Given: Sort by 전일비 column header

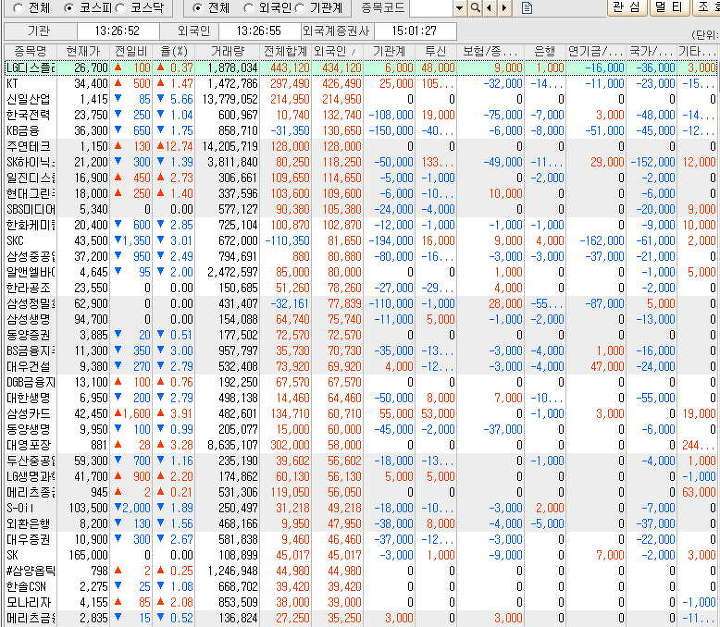Looking at the screenshot, I should (131, 51).
